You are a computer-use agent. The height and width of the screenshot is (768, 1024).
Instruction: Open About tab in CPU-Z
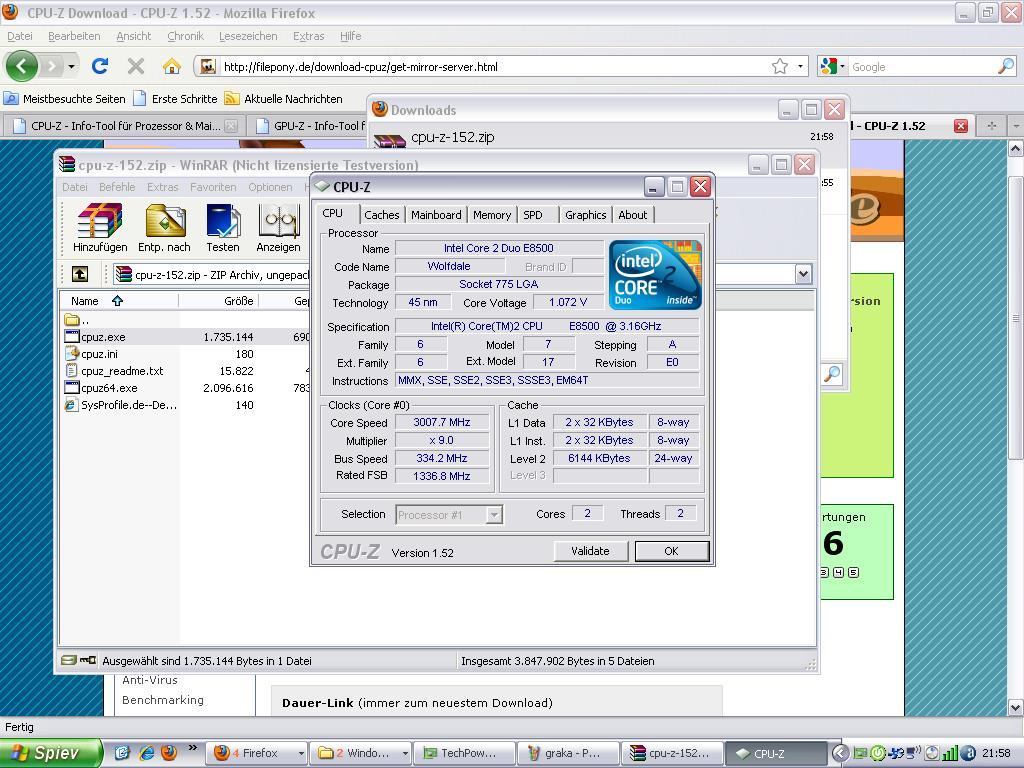coord(633,215)
